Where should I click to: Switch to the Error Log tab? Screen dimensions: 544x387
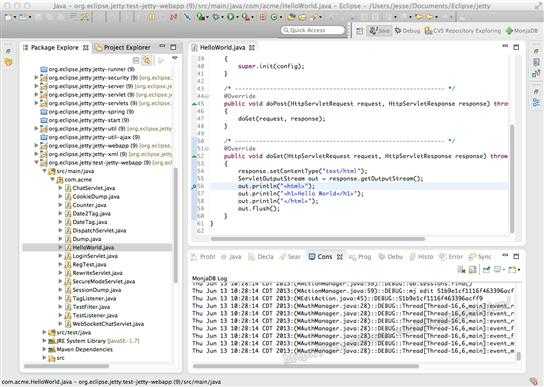[451, 257]
